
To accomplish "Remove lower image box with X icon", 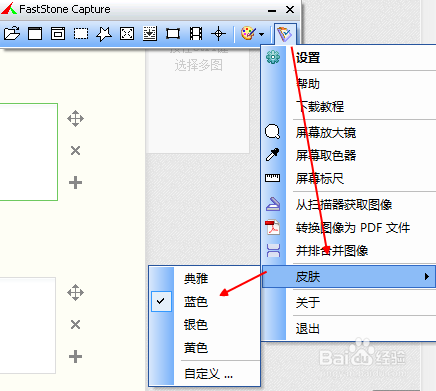I will click(x=76, y=324).
